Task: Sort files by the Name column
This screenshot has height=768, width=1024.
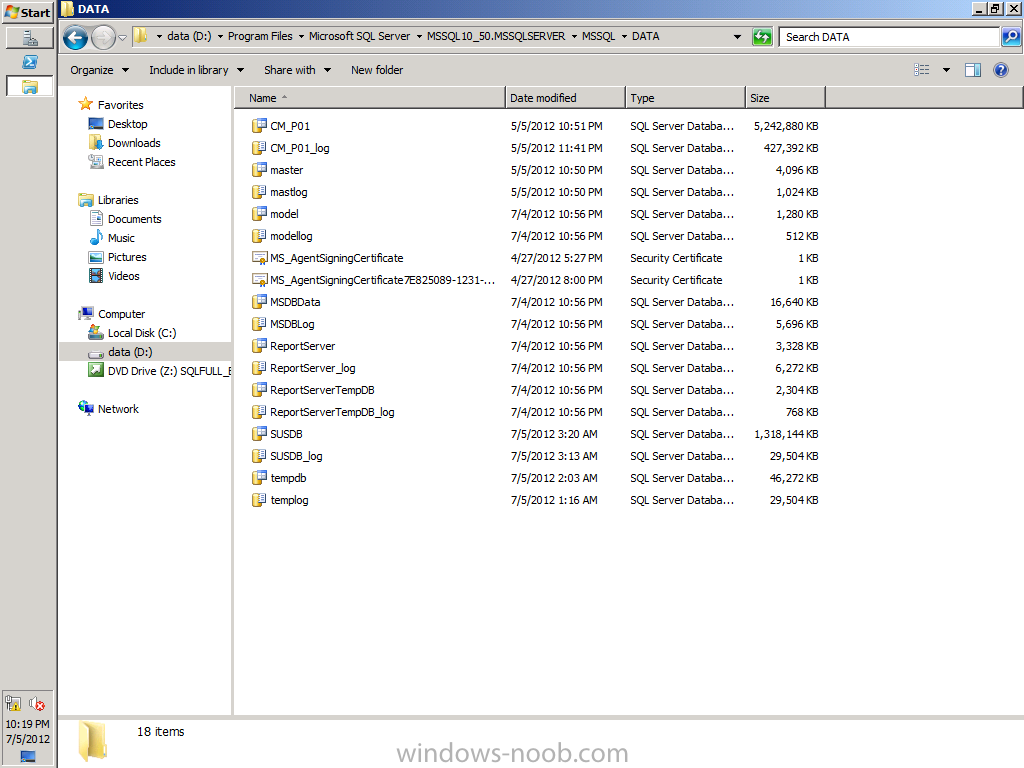Action: click(x=370, y=98)
